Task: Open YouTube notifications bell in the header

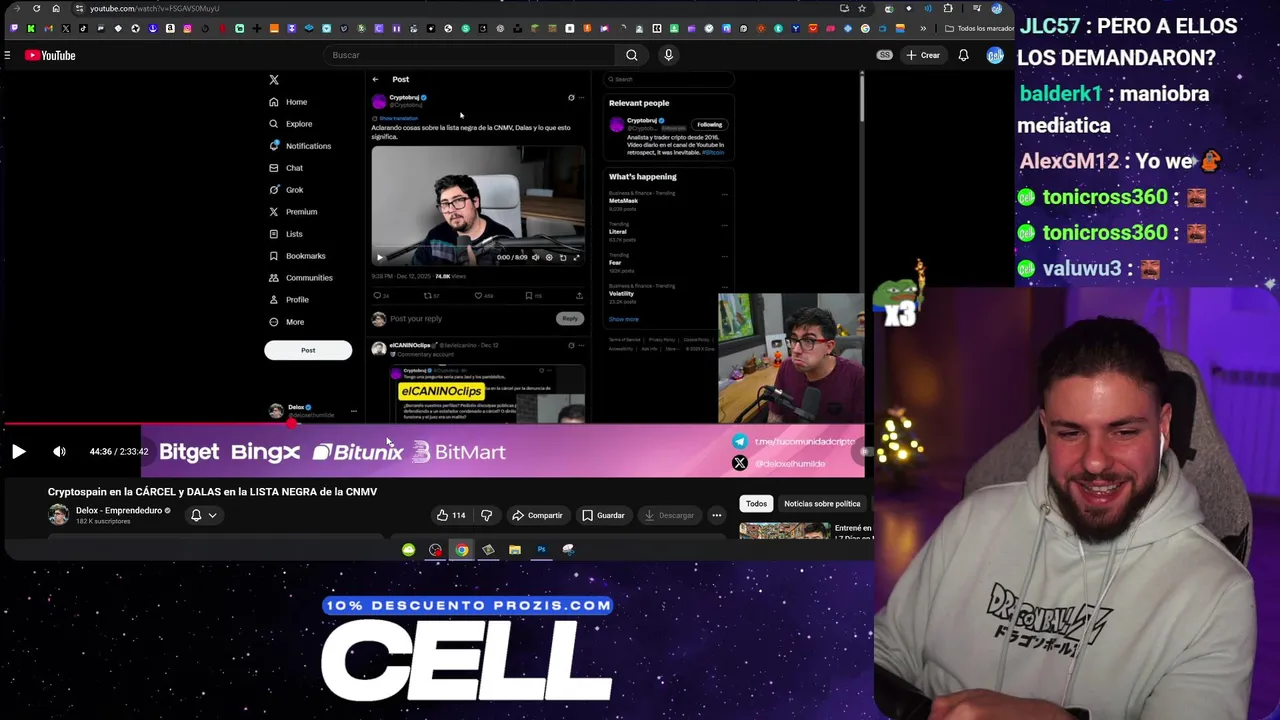Action: pyautogui.click(x=963, y=55)
